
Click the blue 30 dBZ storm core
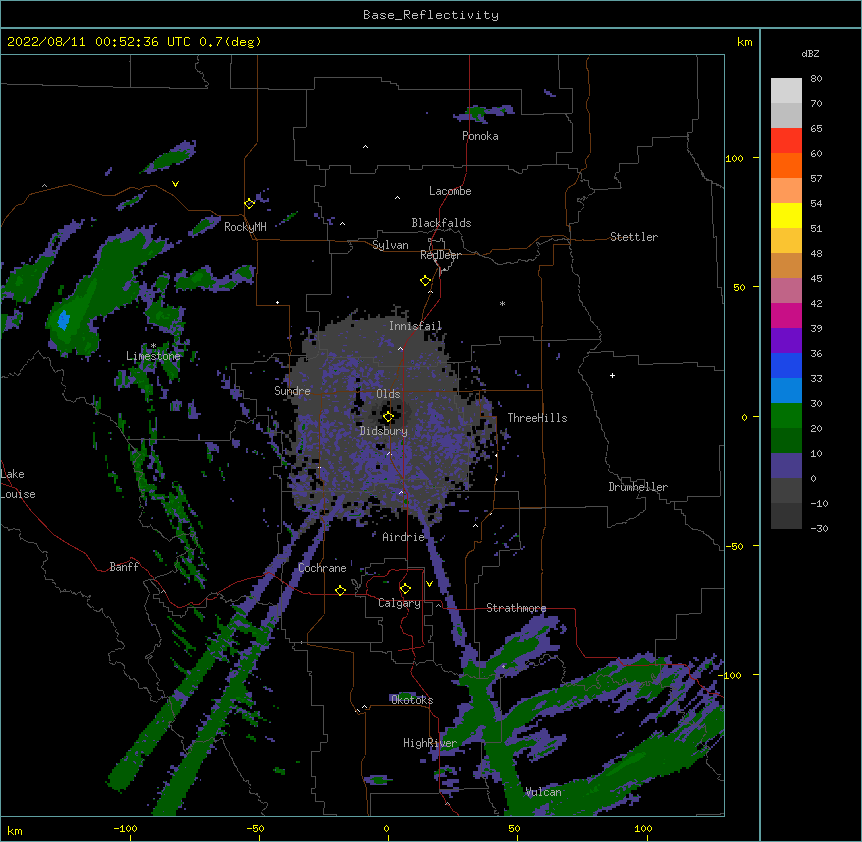coord(64,319)
